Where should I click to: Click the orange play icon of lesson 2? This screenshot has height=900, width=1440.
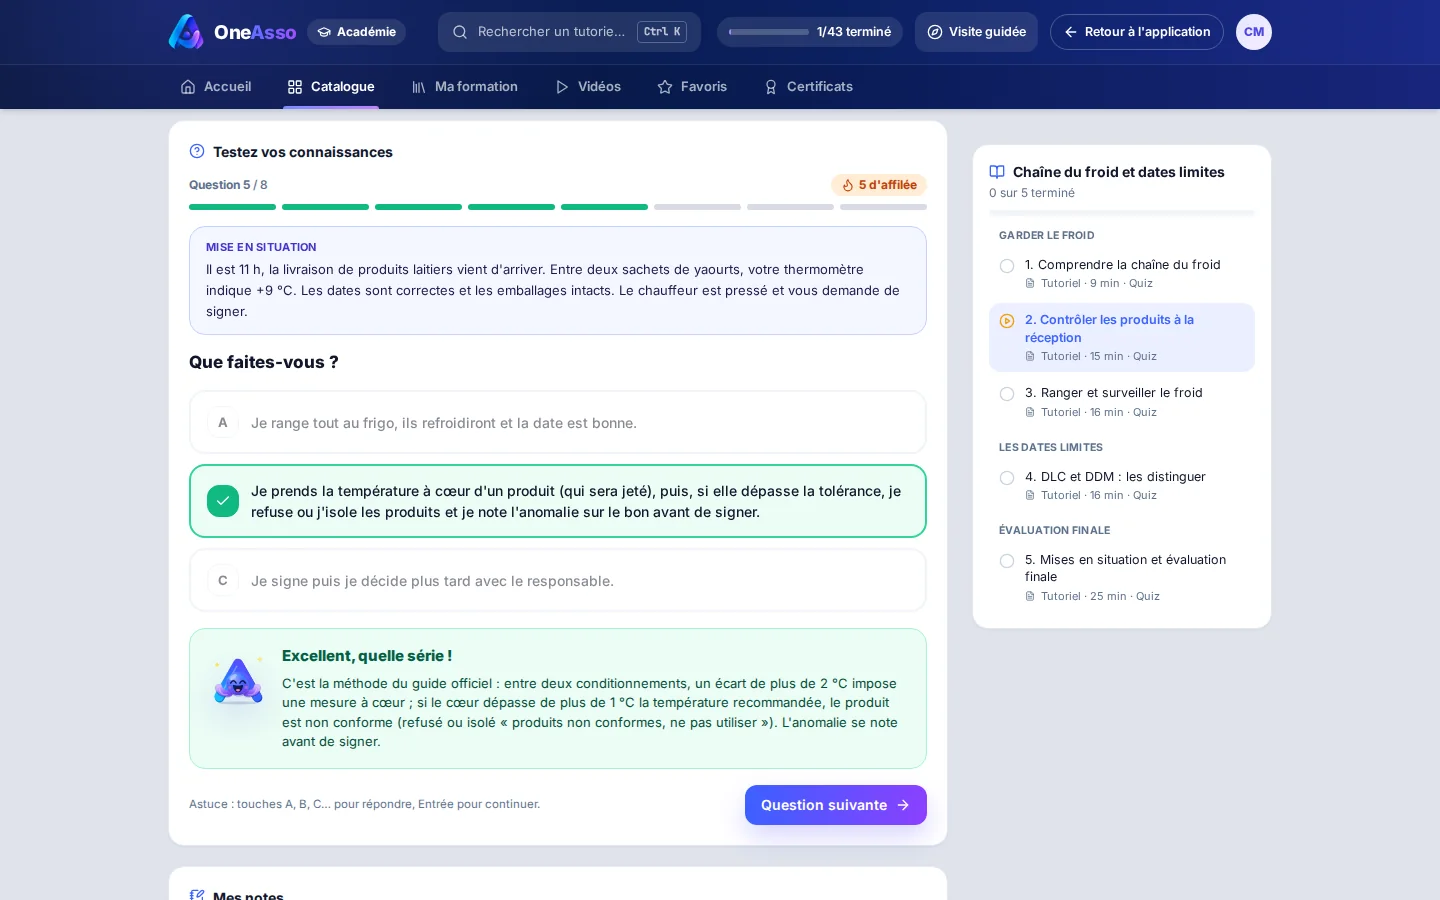1007,321
